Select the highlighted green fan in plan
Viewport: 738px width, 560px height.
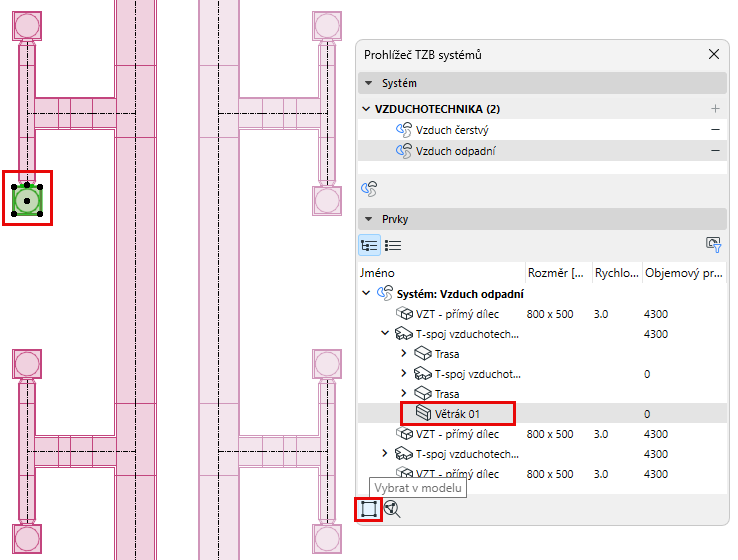27,200
